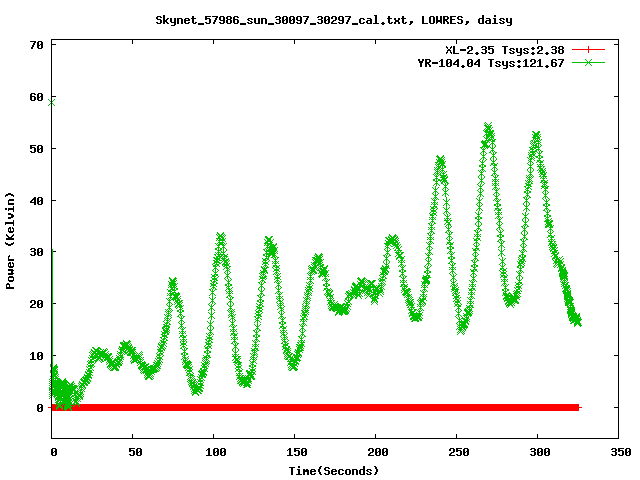Click the green peak near 300 seconds
The width and height of the screenshot is (640, 480).
(536, 136)
